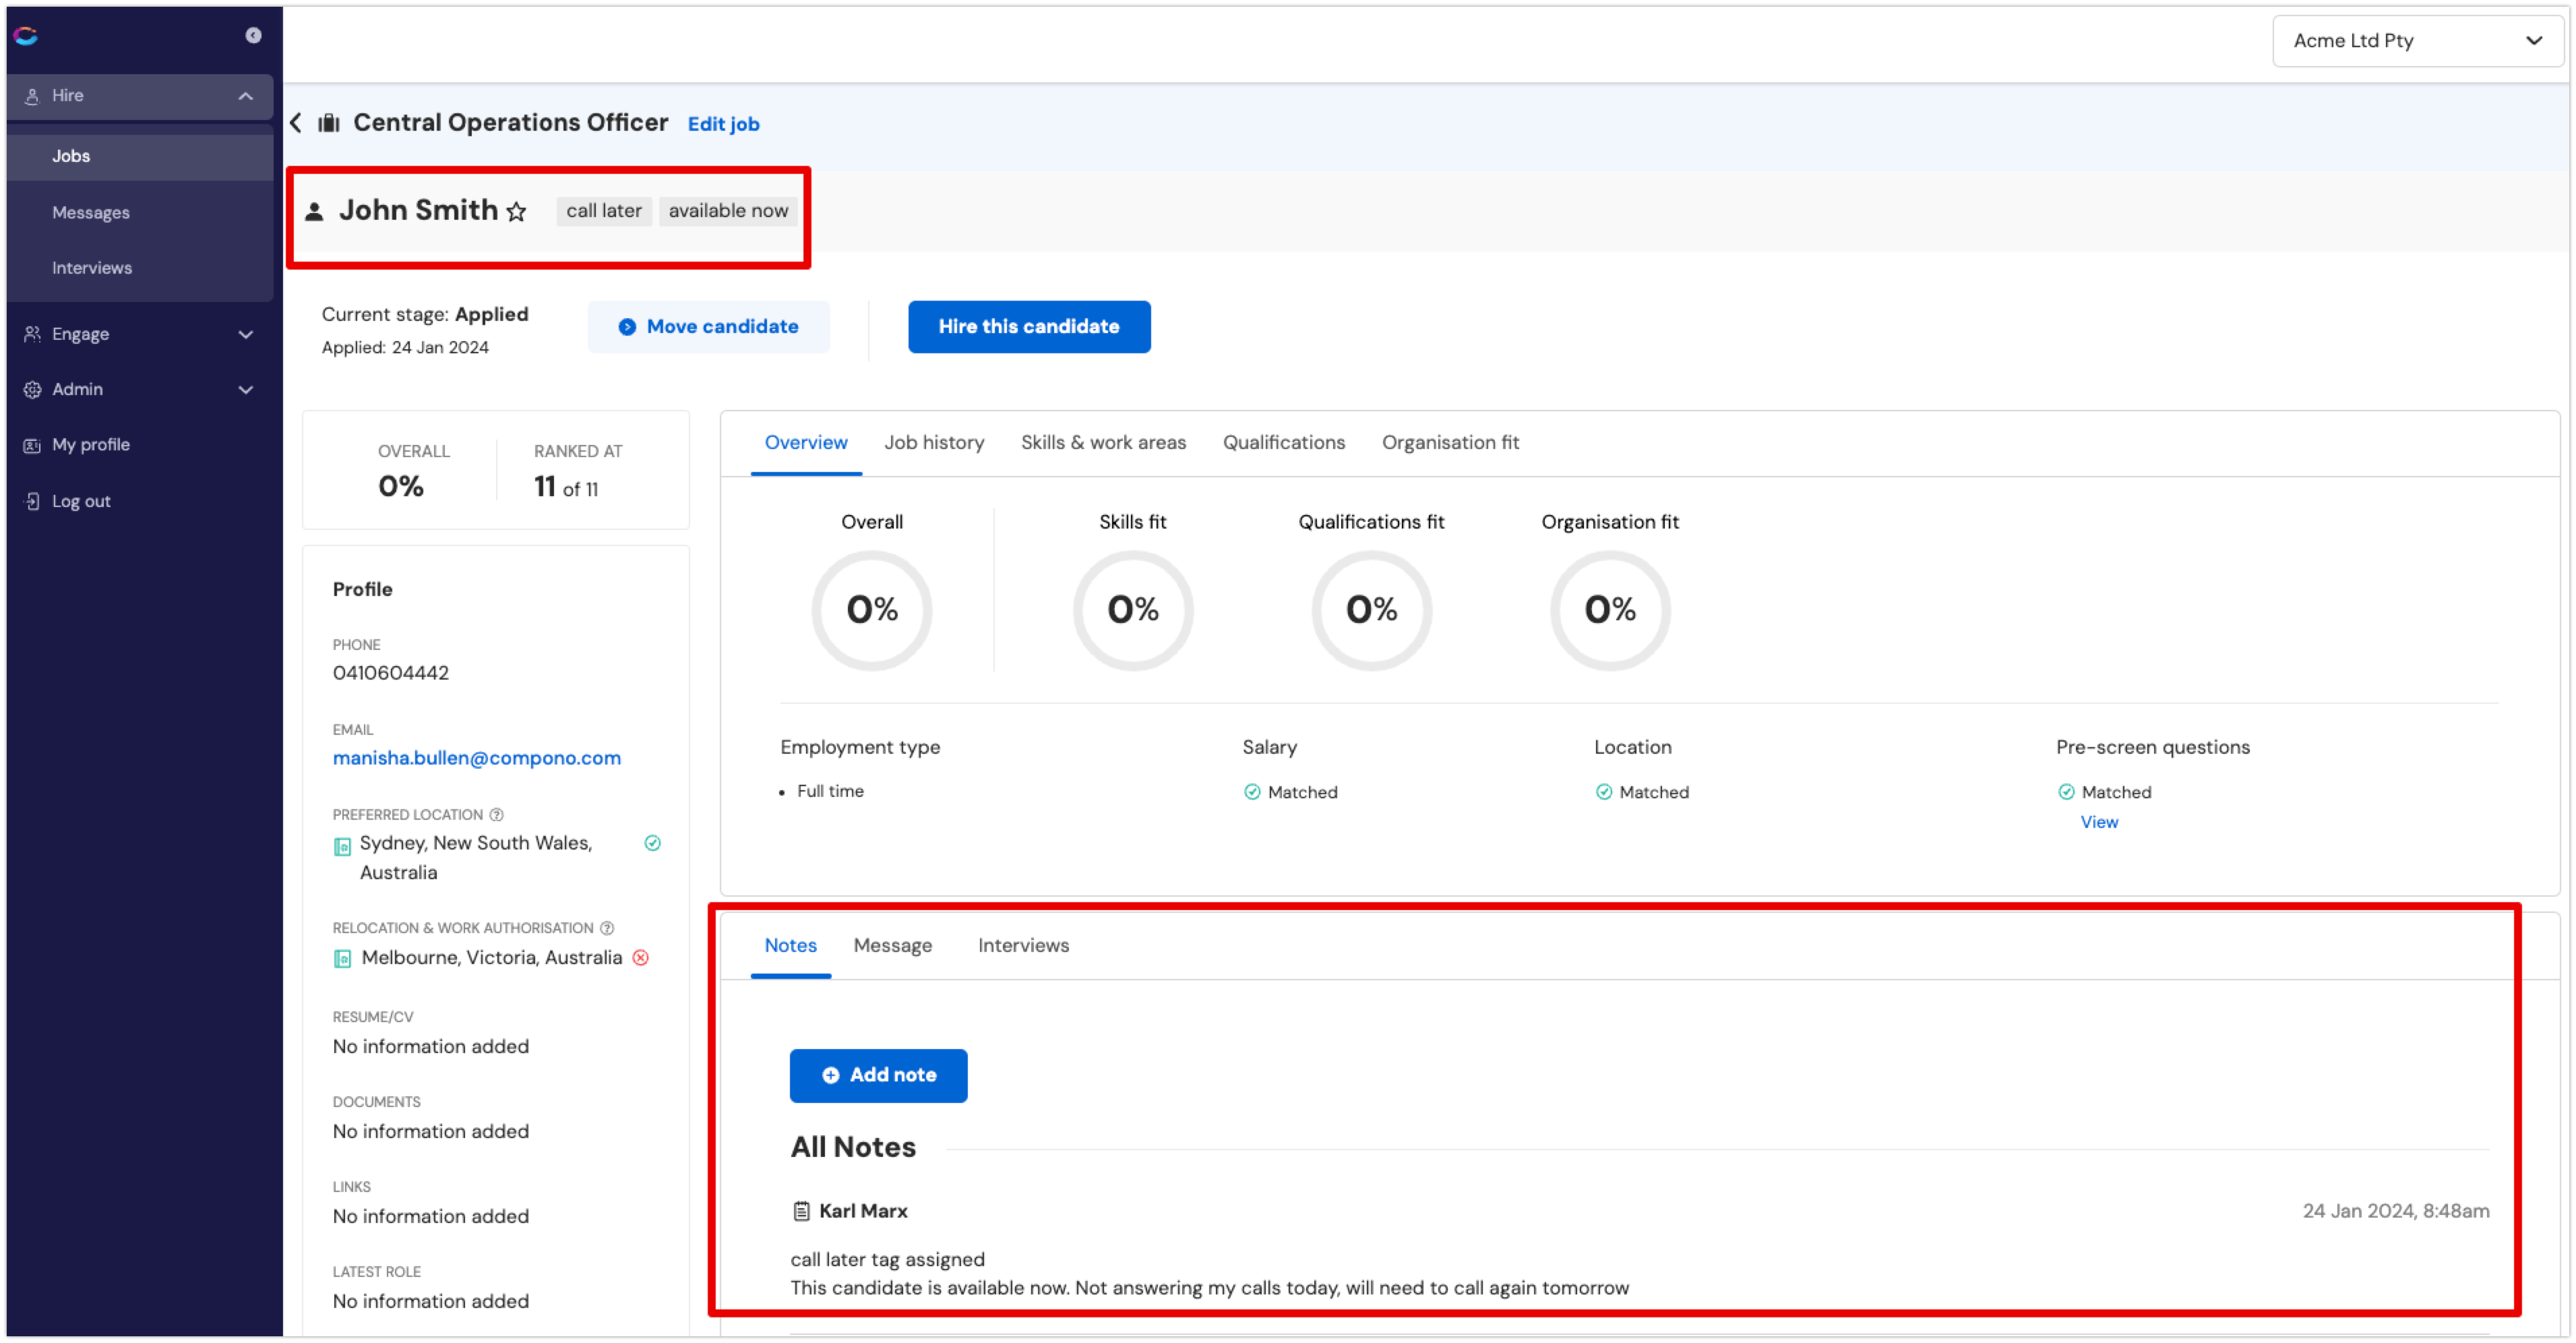Viewport: 2576px width, 1343px height.
Task: Collapse the Hire menu chevron
Action: pyautogui.click(x=245, y=96)
